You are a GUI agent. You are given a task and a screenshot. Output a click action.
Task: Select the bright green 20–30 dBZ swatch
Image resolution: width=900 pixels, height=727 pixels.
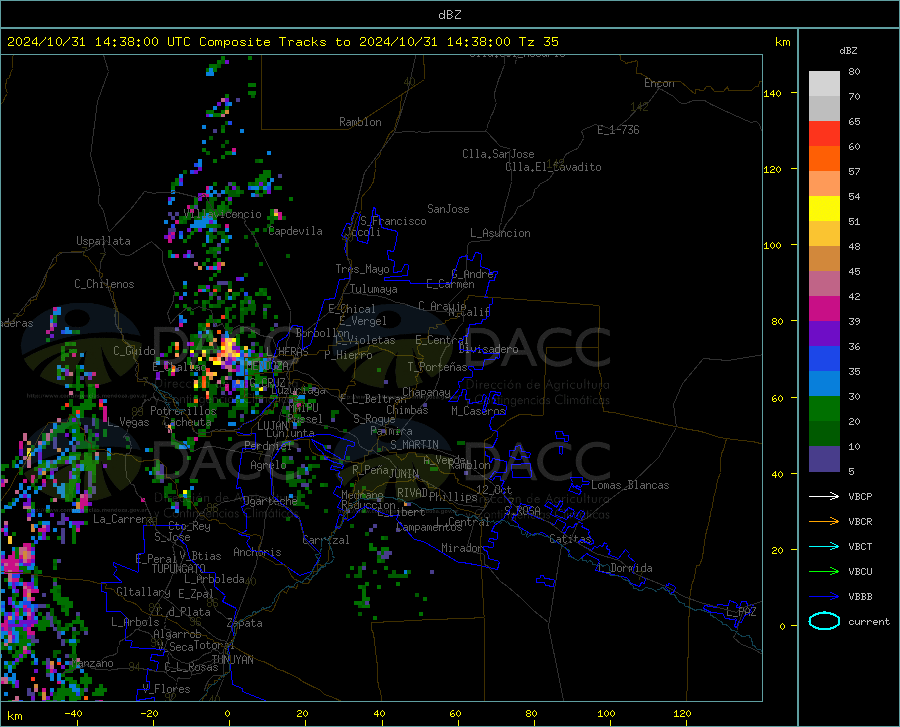(x=824, y=409)
